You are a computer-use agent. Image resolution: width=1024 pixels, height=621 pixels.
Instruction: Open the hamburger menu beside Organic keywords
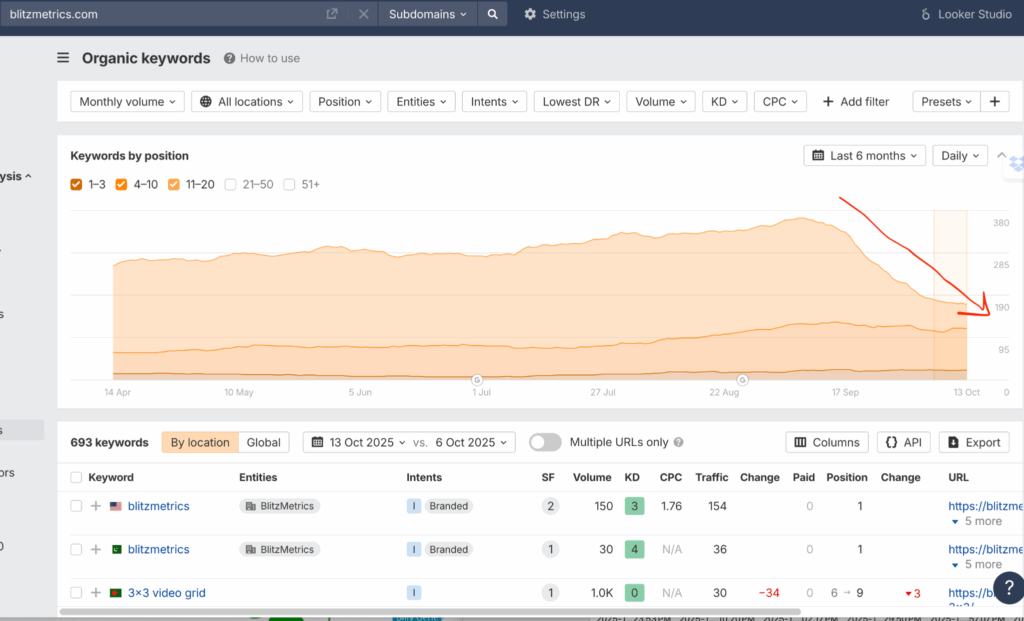click(x=64, y=58)
